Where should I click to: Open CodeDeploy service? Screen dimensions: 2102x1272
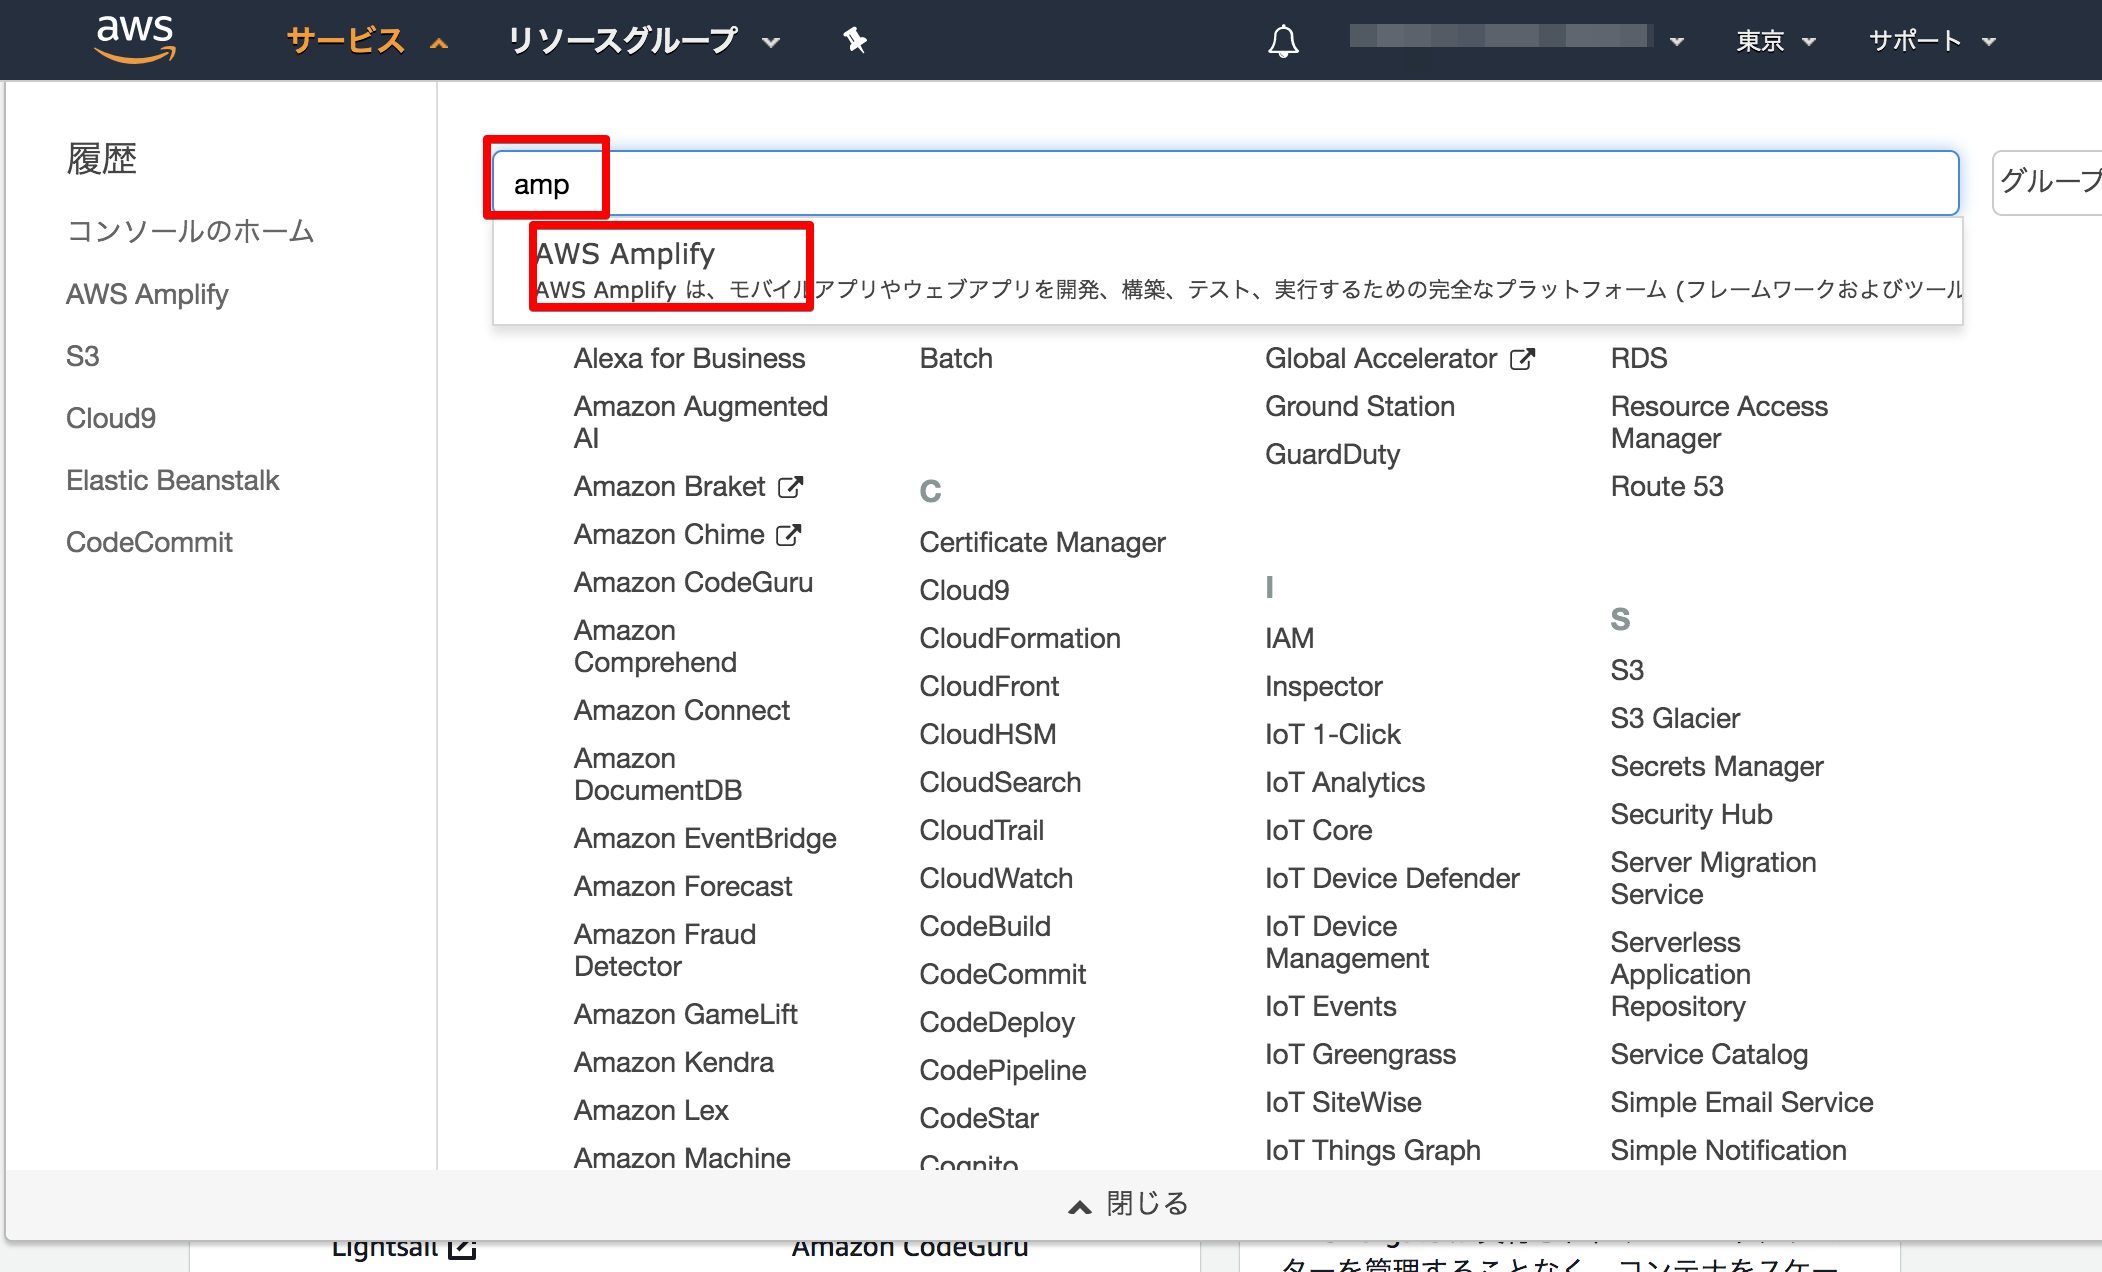tap(997, 1022)
